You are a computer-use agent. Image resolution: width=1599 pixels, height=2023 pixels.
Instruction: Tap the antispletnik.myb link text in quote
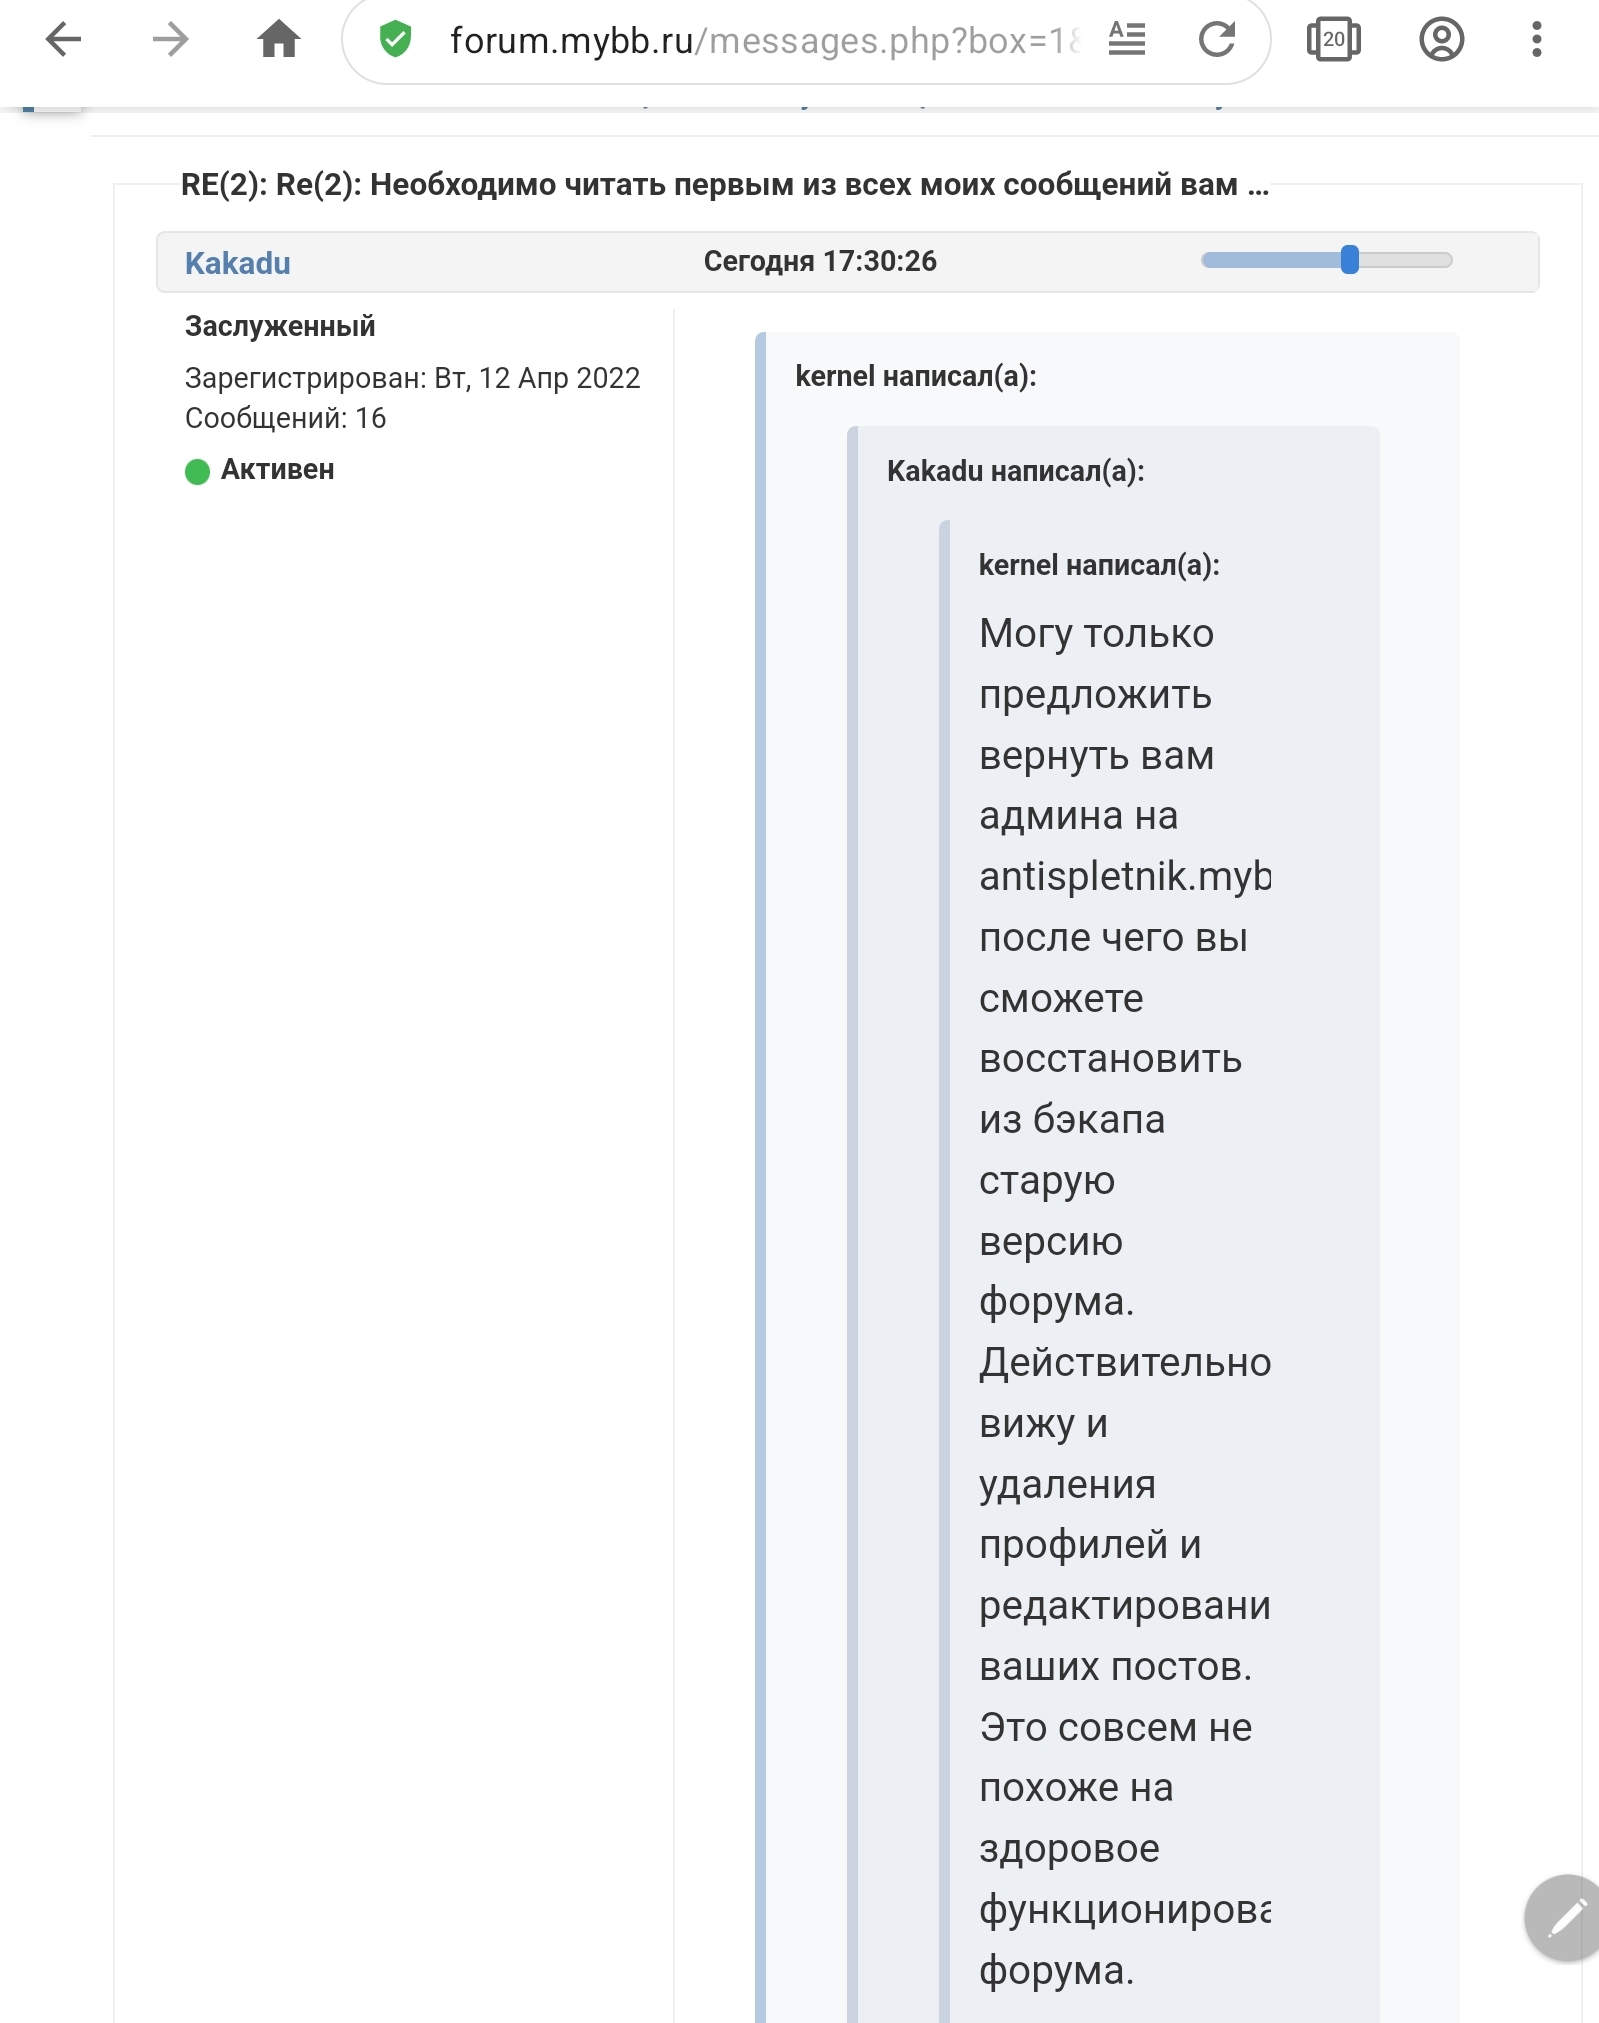[x=1125, y=877]
